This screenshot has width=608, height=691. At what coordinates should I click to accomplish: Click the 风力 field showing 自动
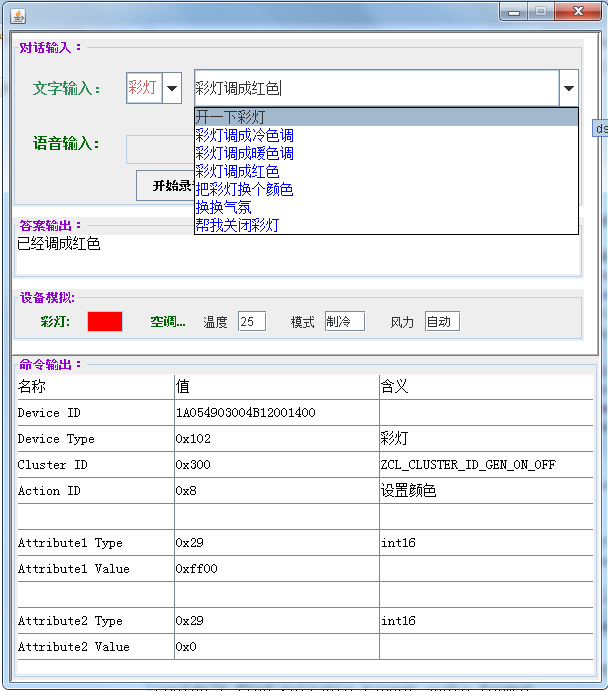coord(442,321)
